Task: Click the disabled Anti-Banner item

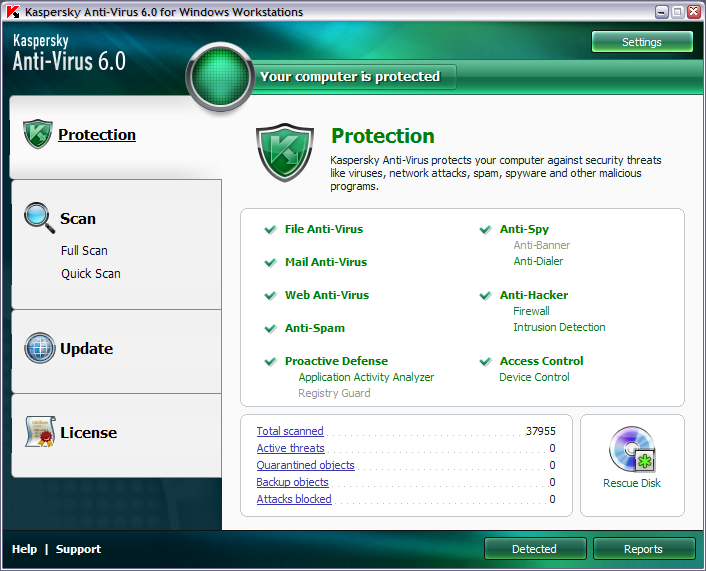Action: 542,245
